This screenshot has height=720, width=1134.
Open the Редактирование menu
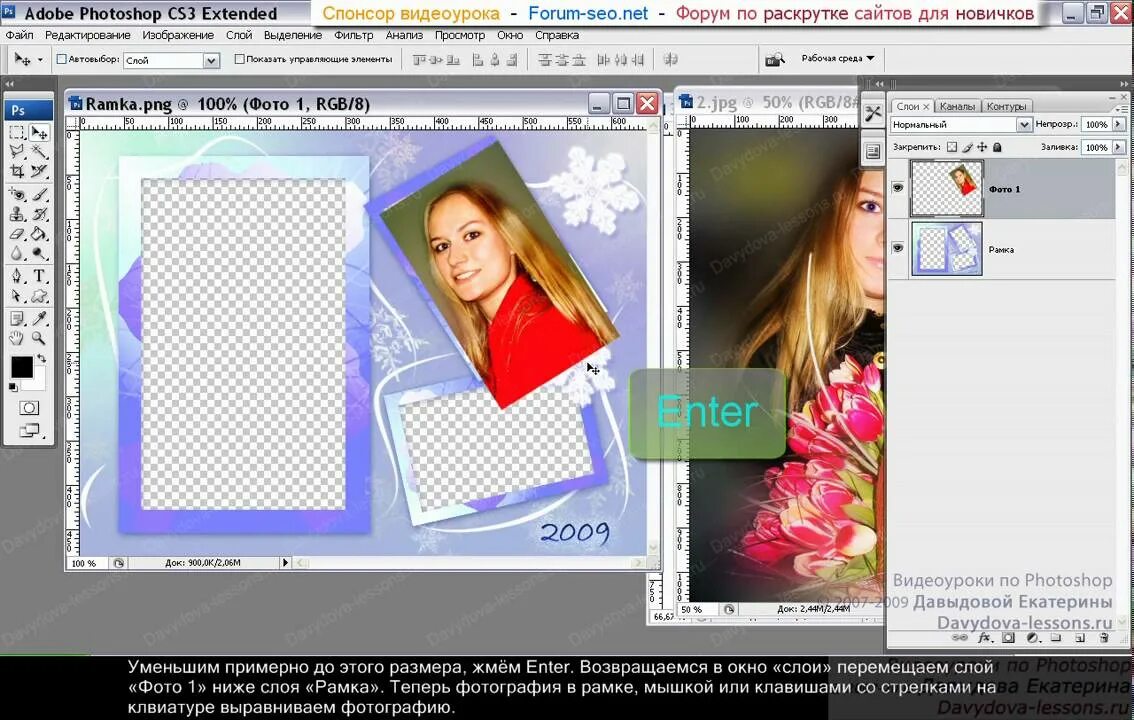coord(88,35)
